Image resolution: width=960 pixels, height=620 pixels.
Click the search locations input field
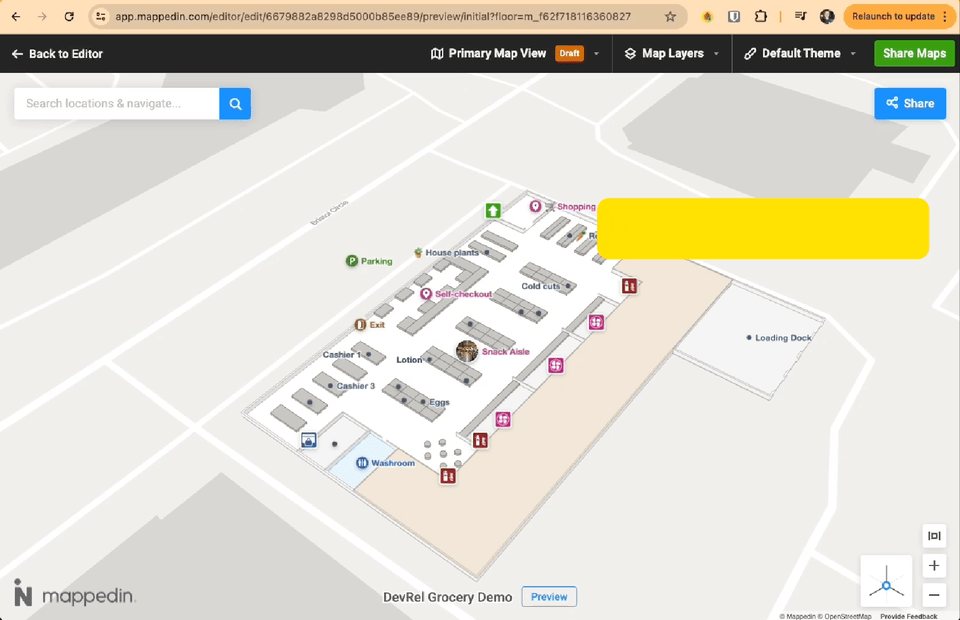(x=116, y=104)
